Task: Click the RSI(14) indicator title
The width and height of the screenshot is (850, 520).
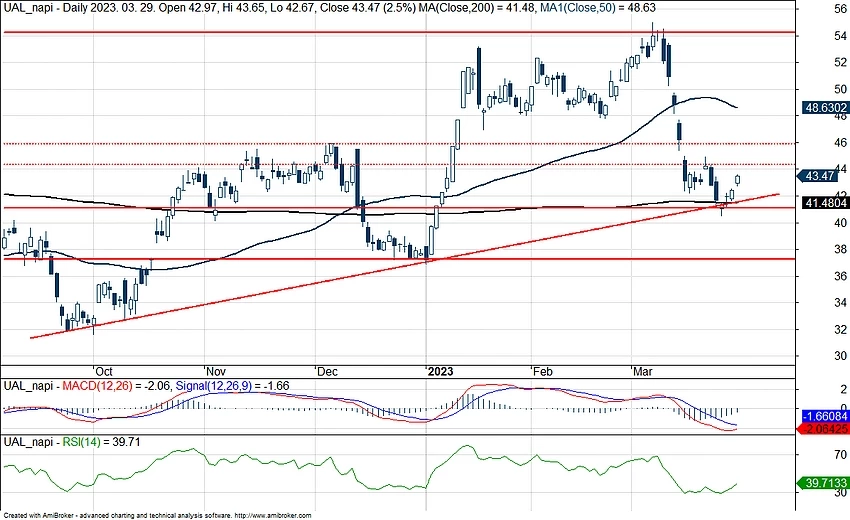Action: (81, 442)
